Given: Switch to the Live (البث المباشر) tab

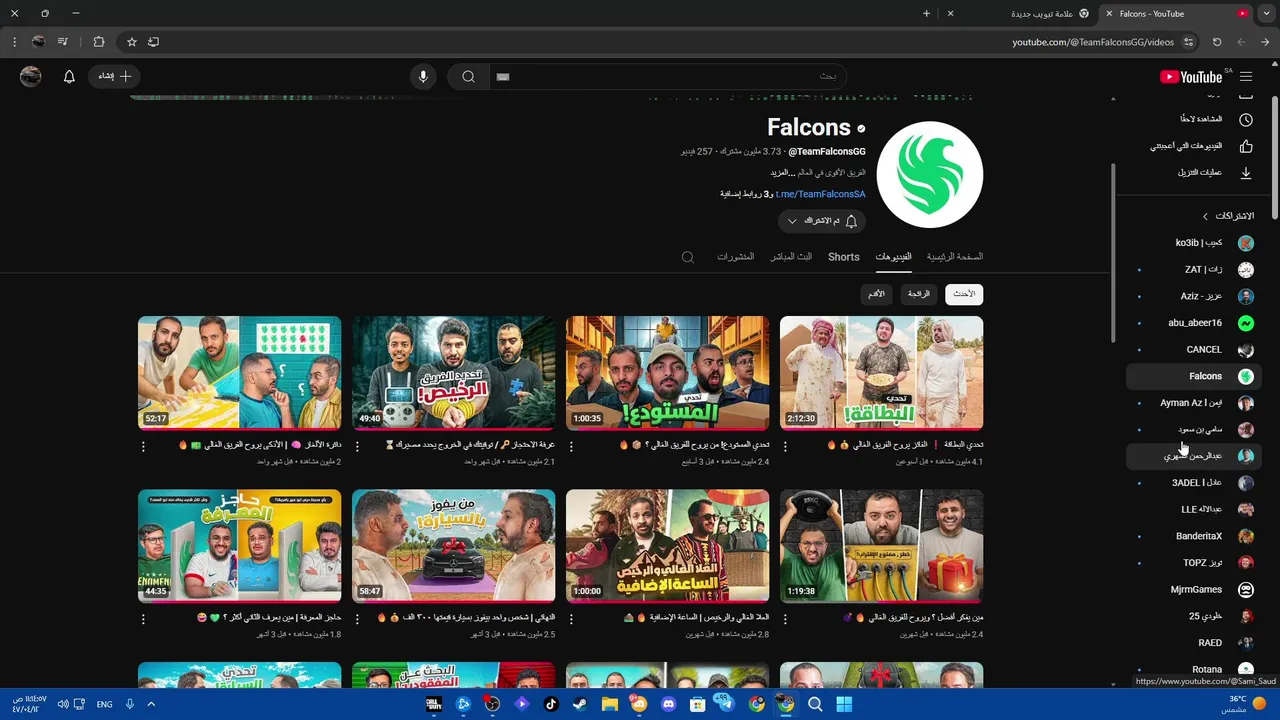Looking at the screenshot, I should [791, 257].
